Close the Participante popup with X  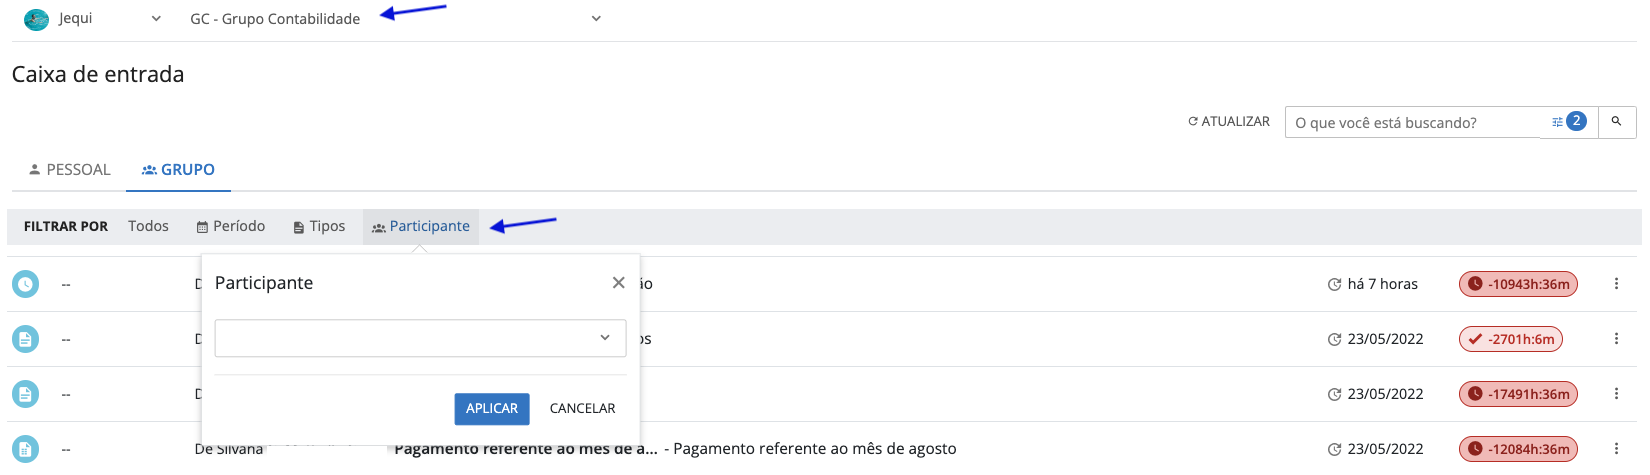[618, 283]
